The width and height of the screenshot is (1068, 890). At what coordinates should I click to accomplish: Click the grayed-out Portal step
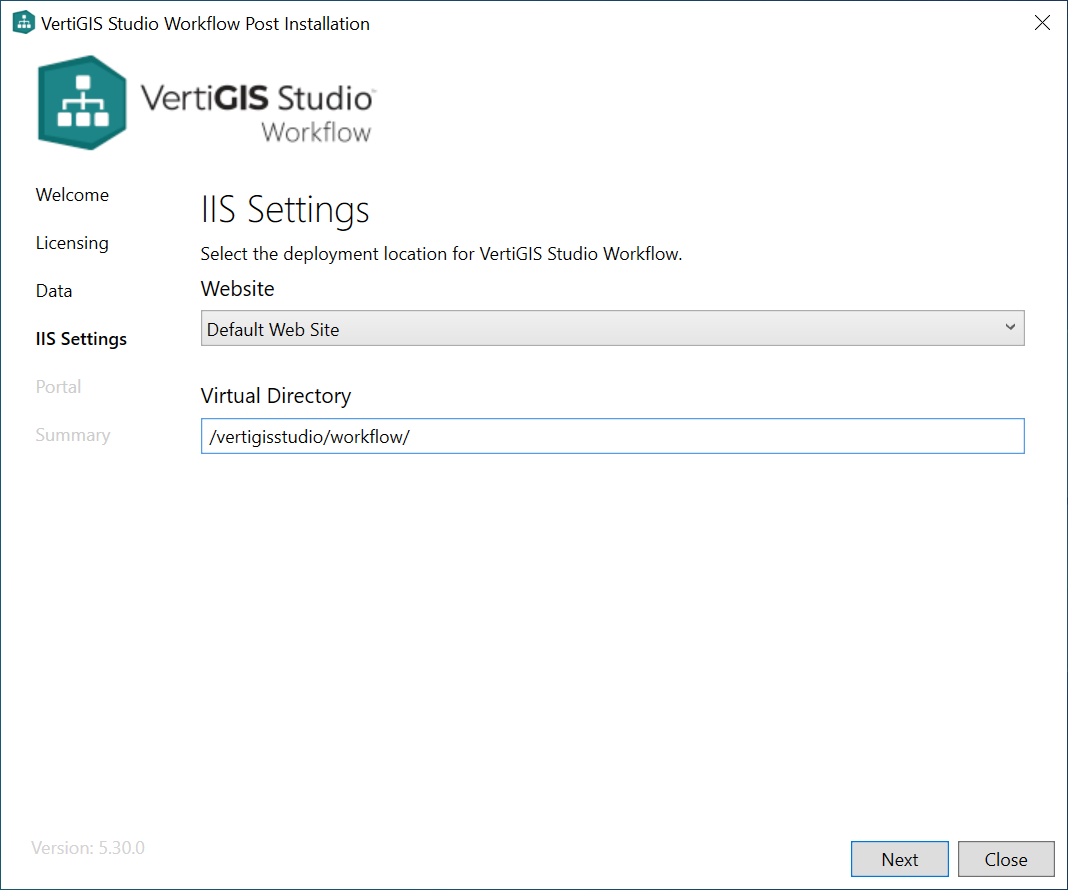tap(58, 387)
